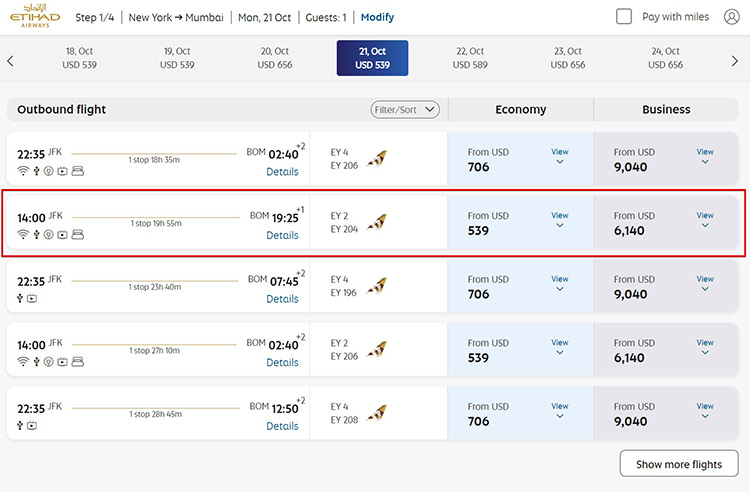Viewport: 750px width, 492px height.
Task: Click seat icon on 19:25 arrival flight
Action: (77, 234)
